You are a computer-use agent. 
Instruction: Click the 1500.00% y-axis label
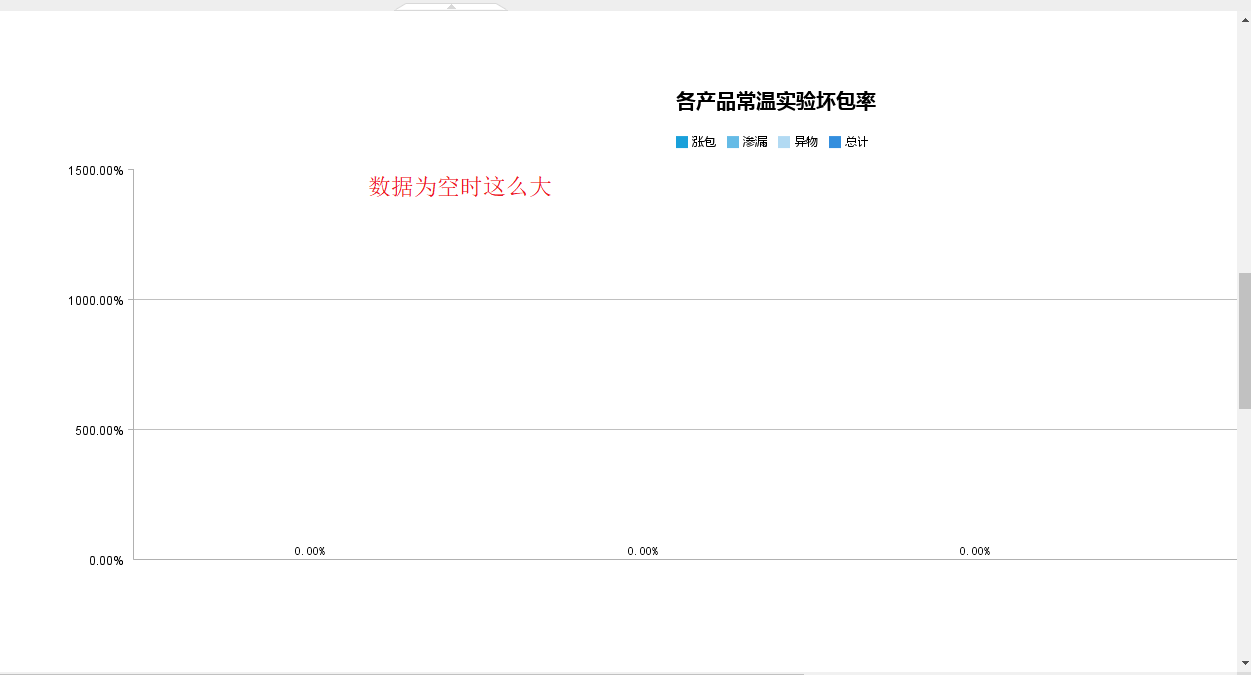click(96, 170)
